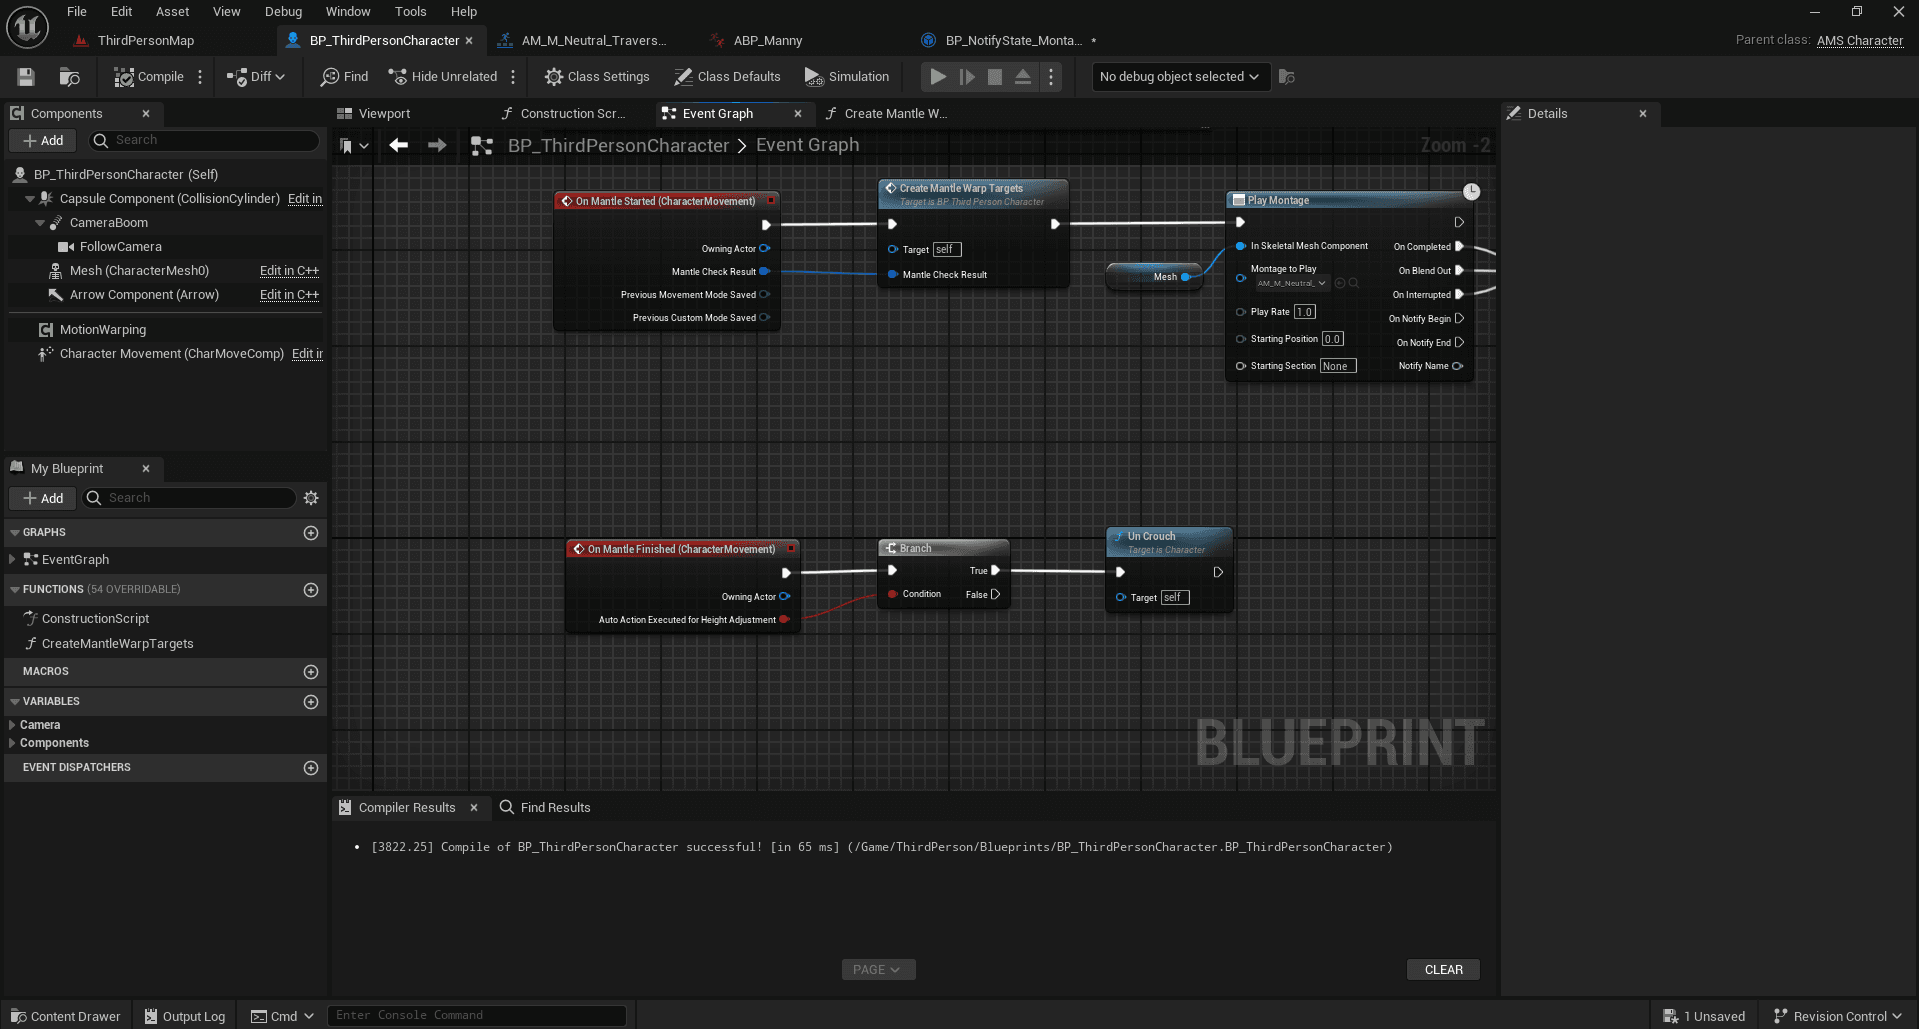The width and height of the screenshot is (1919, 1029).
Task: Open the Diff dropdown
Action: click(x=256, y=77)
